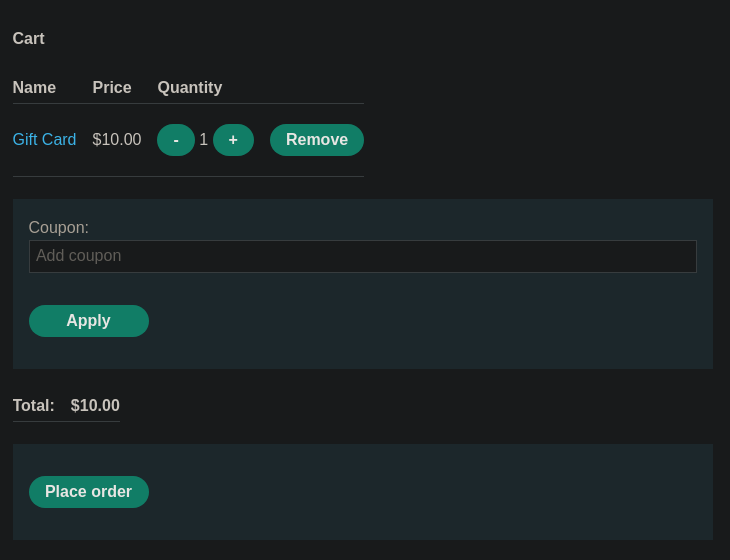
Task: Click the quantity value between stepper buttons
Action: tap(203, 139)
